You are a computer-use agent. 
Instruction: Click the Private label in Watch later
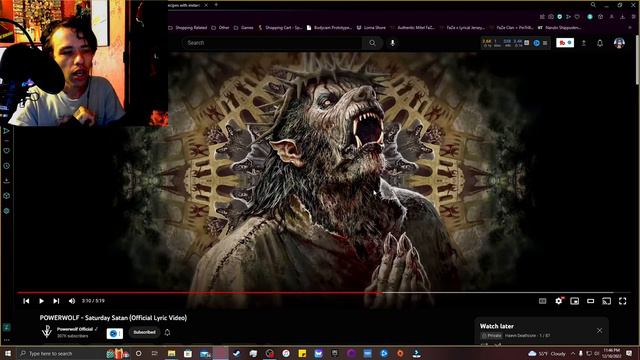point(492,336)
